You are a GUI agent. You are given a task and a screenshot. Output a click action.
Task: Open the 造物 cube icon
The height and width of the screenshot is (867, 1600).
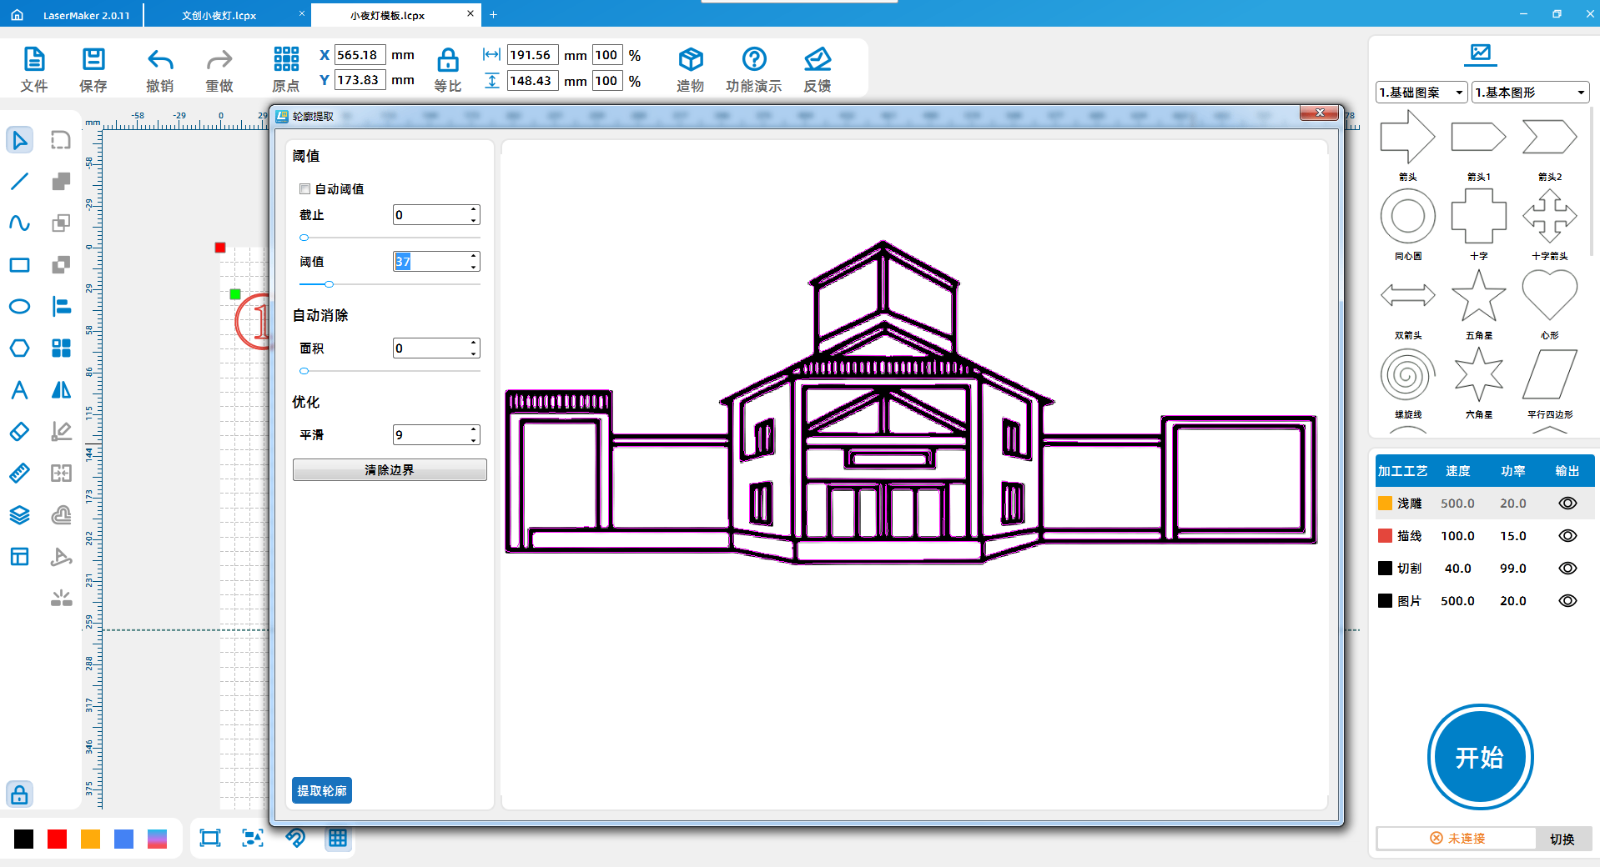[690, 60]
